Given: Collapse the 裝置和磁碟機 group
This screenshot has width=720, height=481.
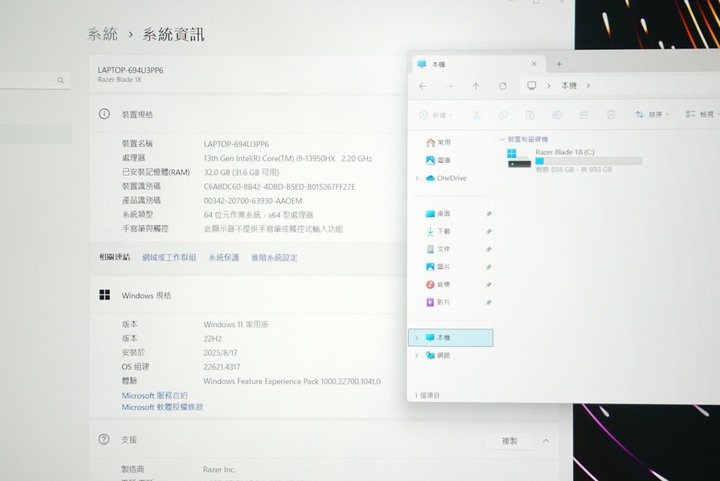Looking at the screenshot, I should tap(502, 139).
